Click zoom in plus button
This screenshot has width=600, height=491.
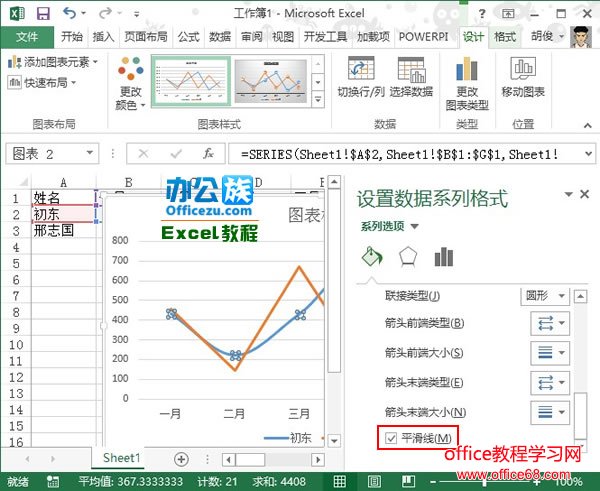pos(537,482)
